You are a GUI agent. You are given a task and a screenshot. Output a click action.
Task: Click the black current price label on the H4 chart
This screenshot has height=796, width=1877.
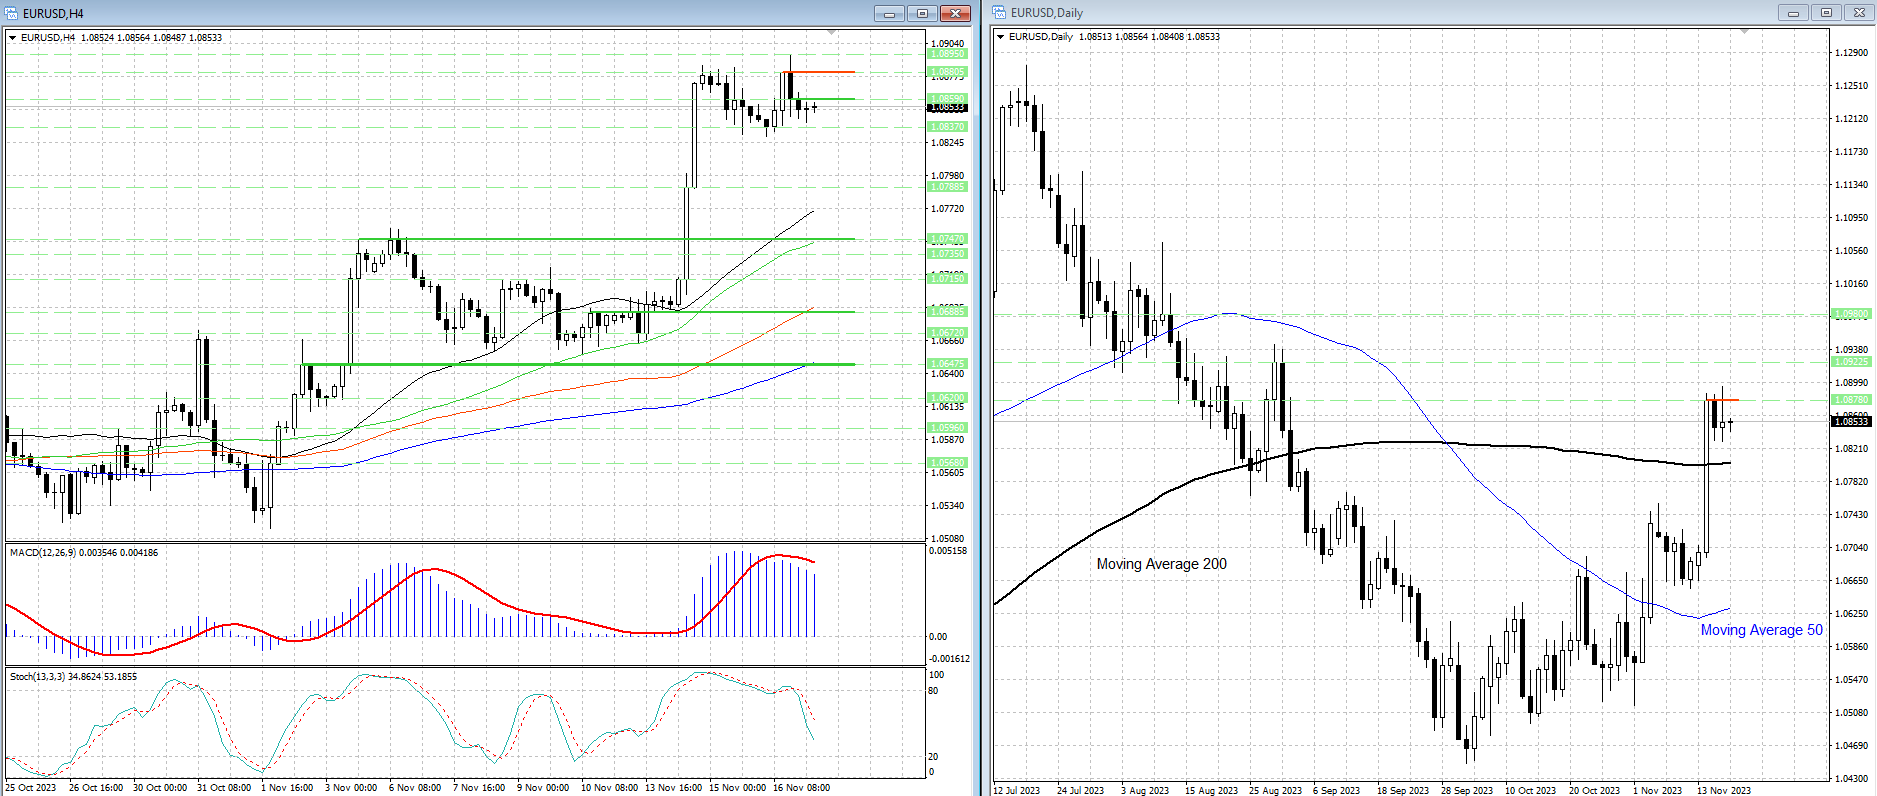pyautogui.click(x=948, y=107)
